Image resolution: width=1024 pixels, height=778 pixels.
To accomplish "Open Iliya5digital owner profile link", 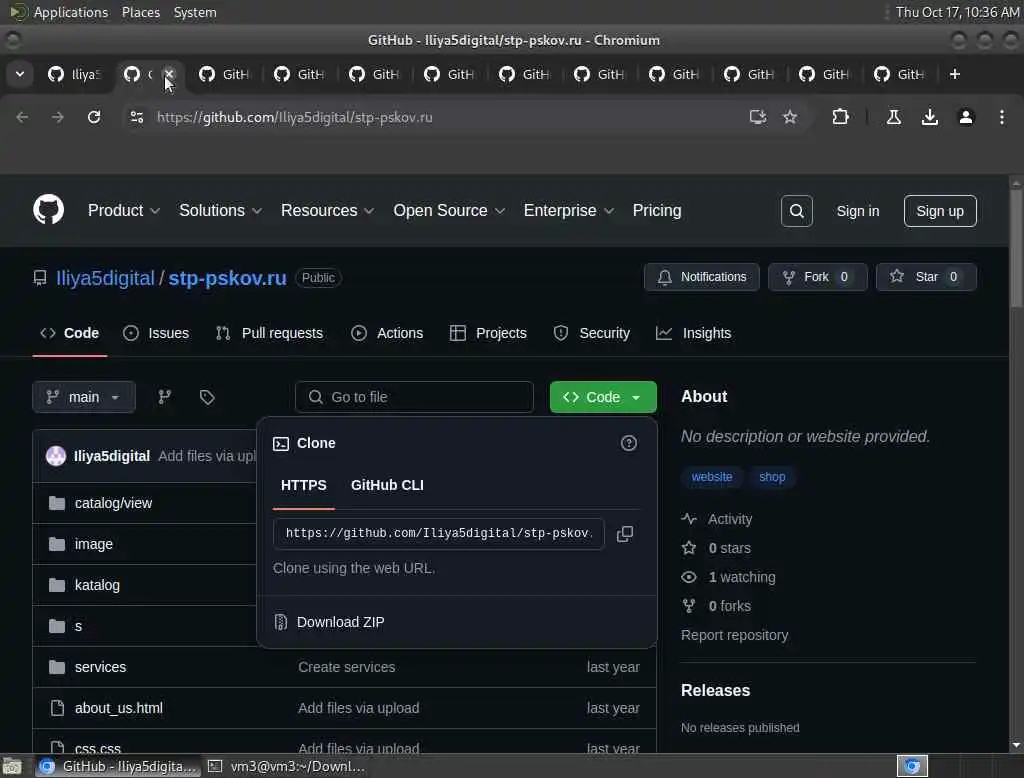I will click(105, 278).
